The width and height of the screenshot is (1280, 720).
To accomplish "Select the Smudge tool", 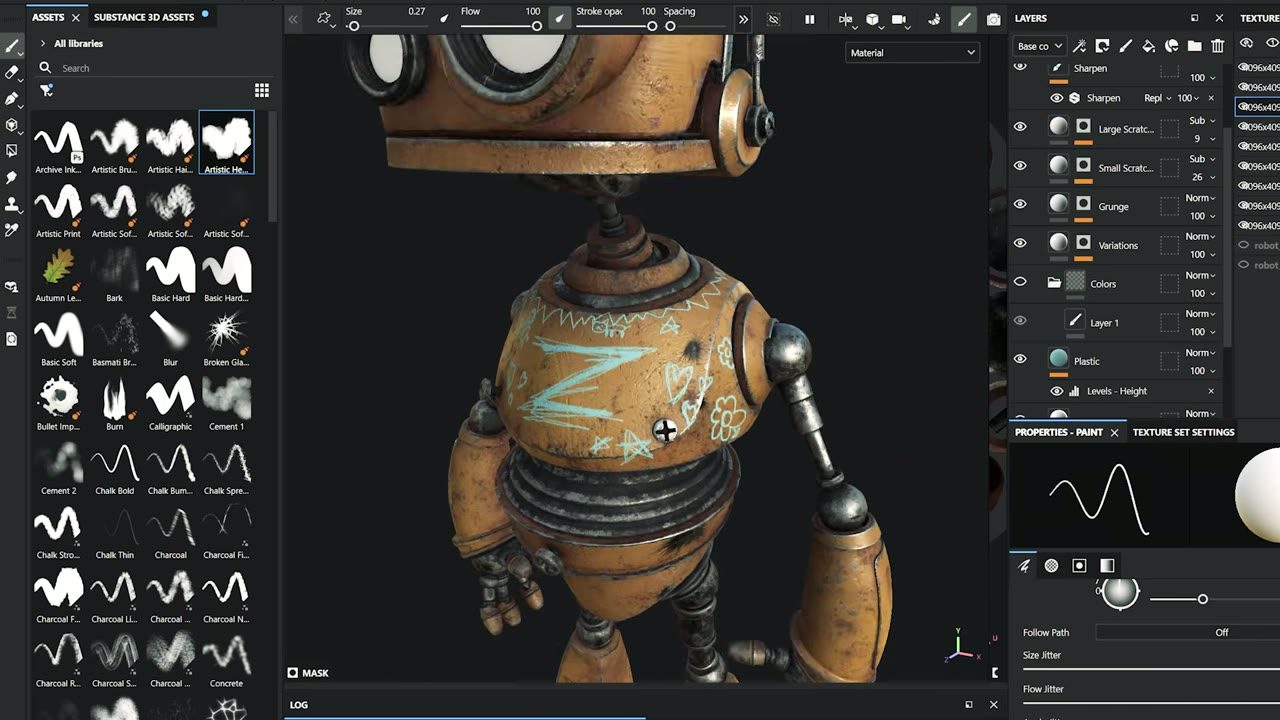I will tap(12, 177).
